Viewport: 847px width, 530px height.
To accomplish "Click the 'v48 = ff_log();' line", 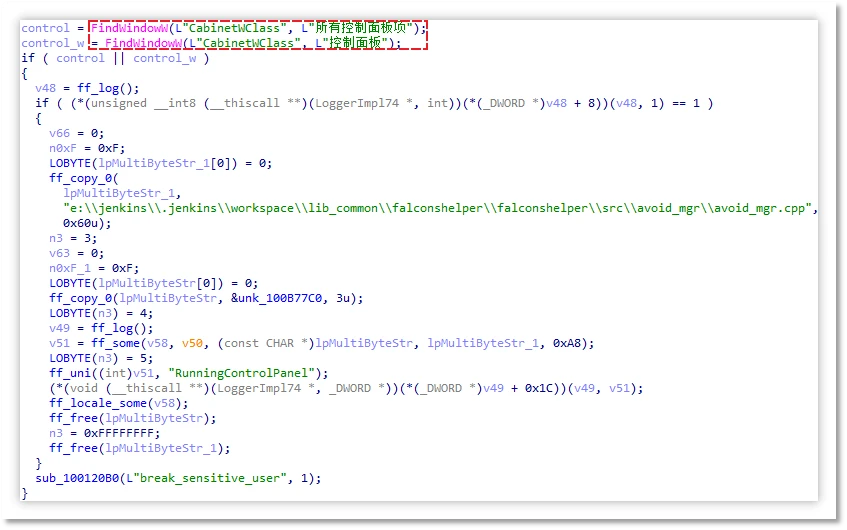I will (87, 88).
